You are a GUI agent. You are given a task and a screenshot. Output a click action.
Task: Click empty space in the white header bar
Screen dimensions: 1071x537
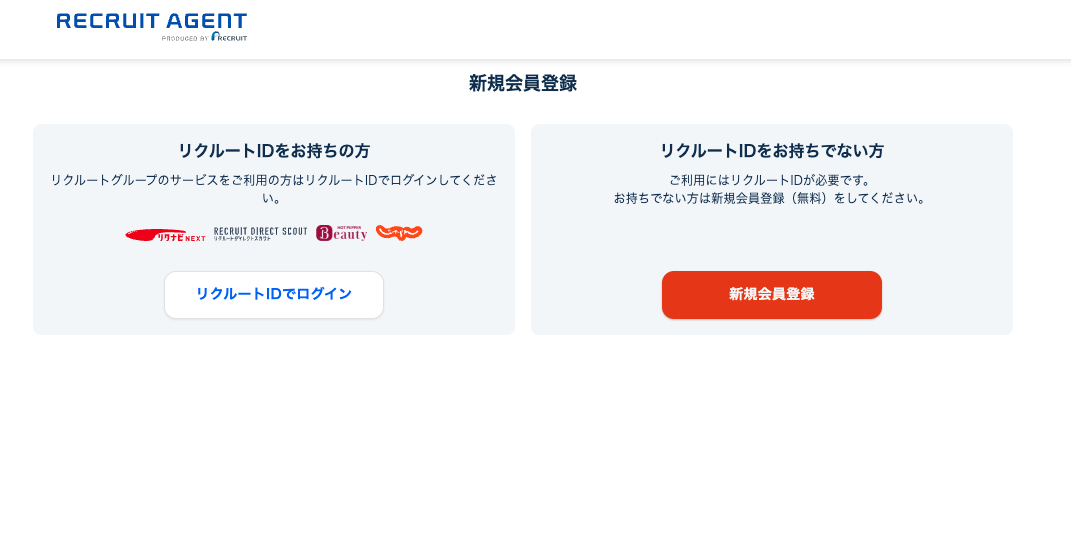[x=650, y=28]
